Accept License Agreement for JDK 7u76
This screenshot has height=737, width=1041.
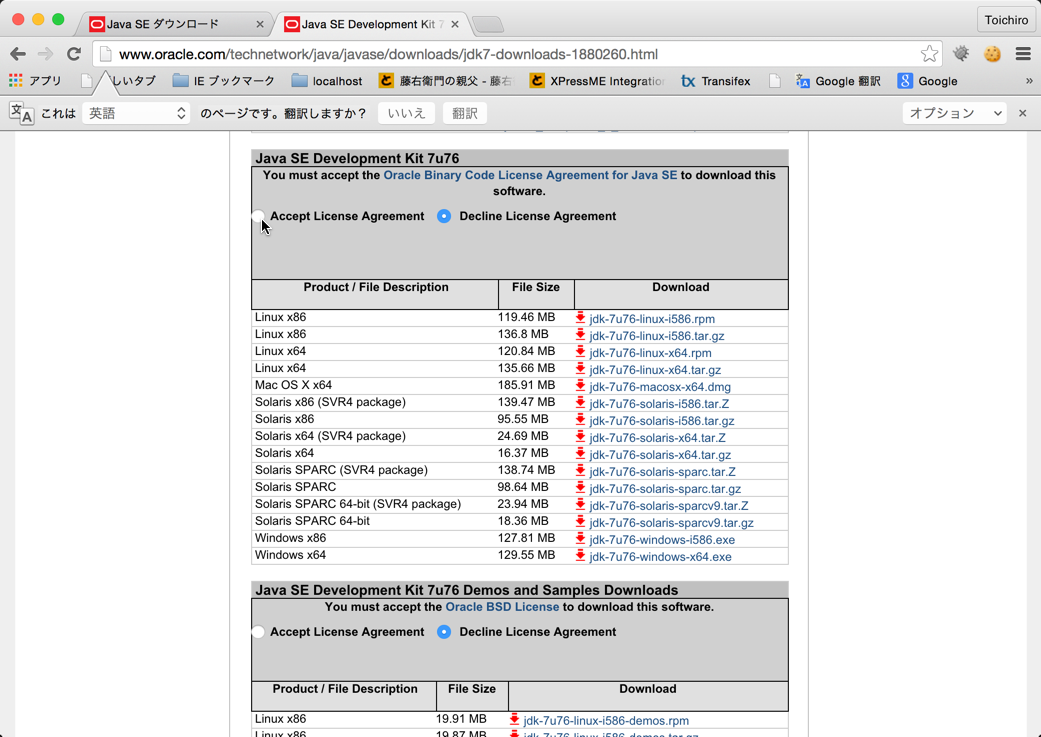click(259, 216)
